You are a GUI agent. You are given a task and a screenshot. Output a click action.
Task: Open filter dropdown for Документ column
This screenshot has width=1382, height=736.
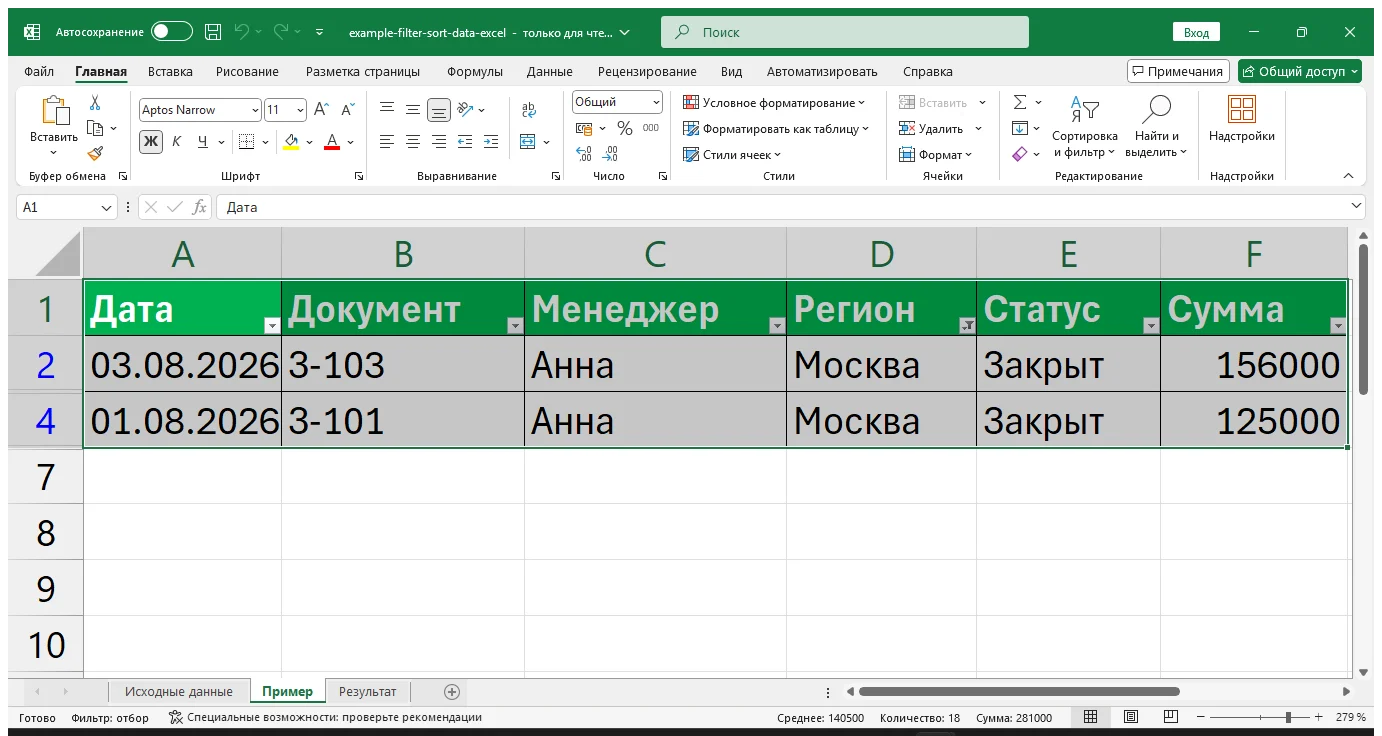[x=515, y=326]
